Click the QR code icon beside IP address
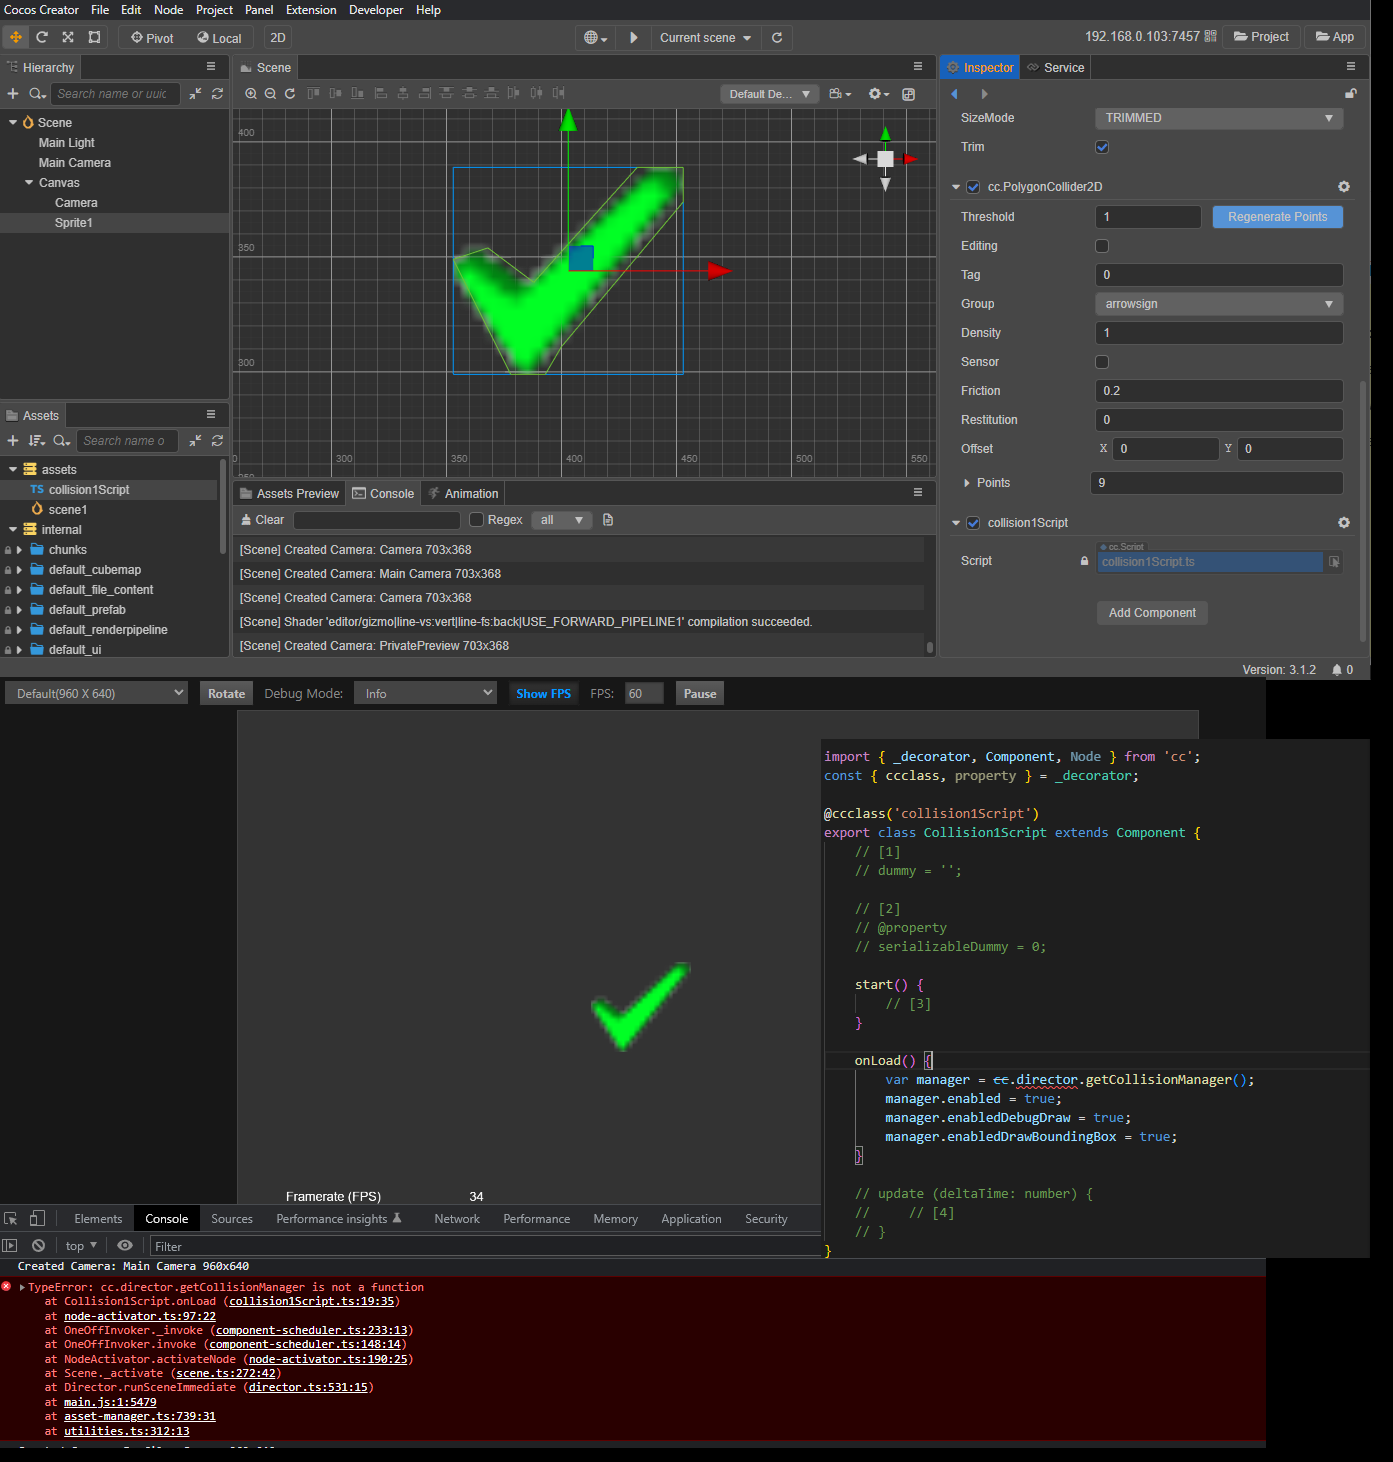1393x1462 pixels. 1211,36
